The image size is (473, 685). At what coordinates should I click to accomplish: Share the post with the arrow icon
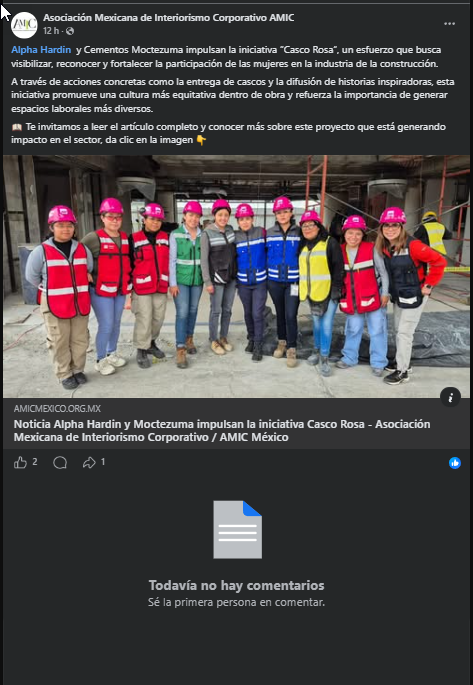pos(89,463)
